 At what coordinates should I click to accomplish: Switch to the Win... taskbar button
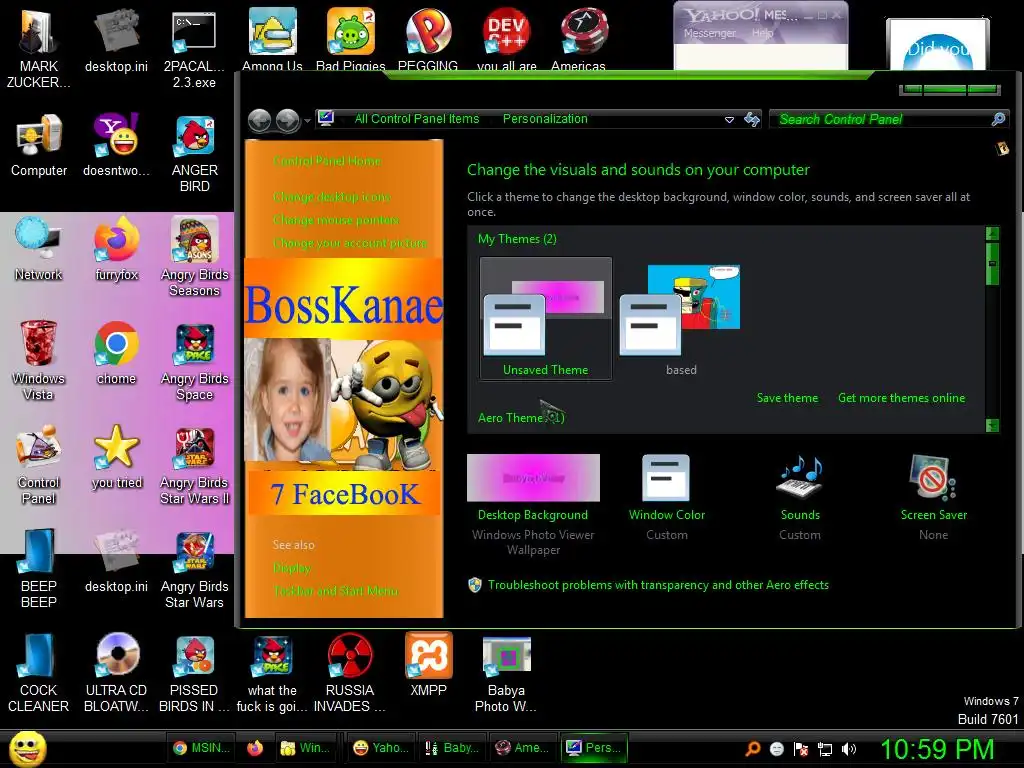[308, 748]
